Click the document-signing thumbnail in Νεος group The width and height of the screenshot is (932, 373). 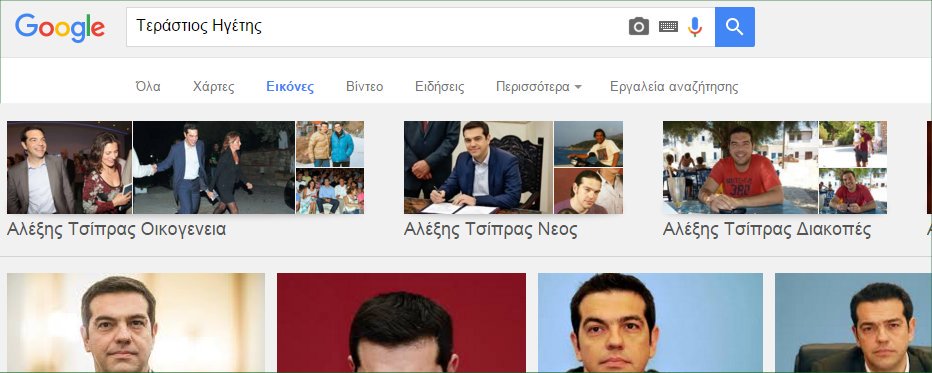[478, 167]
